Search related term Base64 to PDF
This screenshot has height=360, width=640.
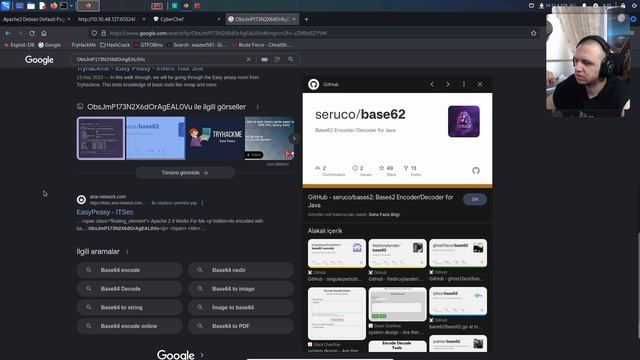pos(241,326)
